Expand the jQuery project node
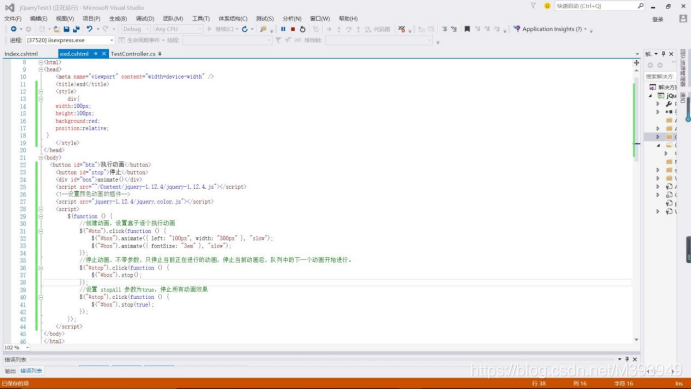 point(651,96)
